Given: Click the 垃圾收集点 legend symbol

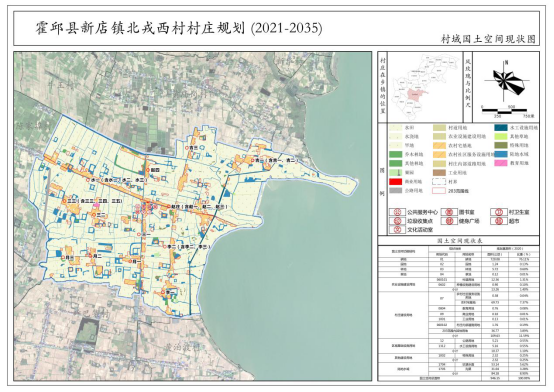Looking at the screenshot, I should click(397, 221).
